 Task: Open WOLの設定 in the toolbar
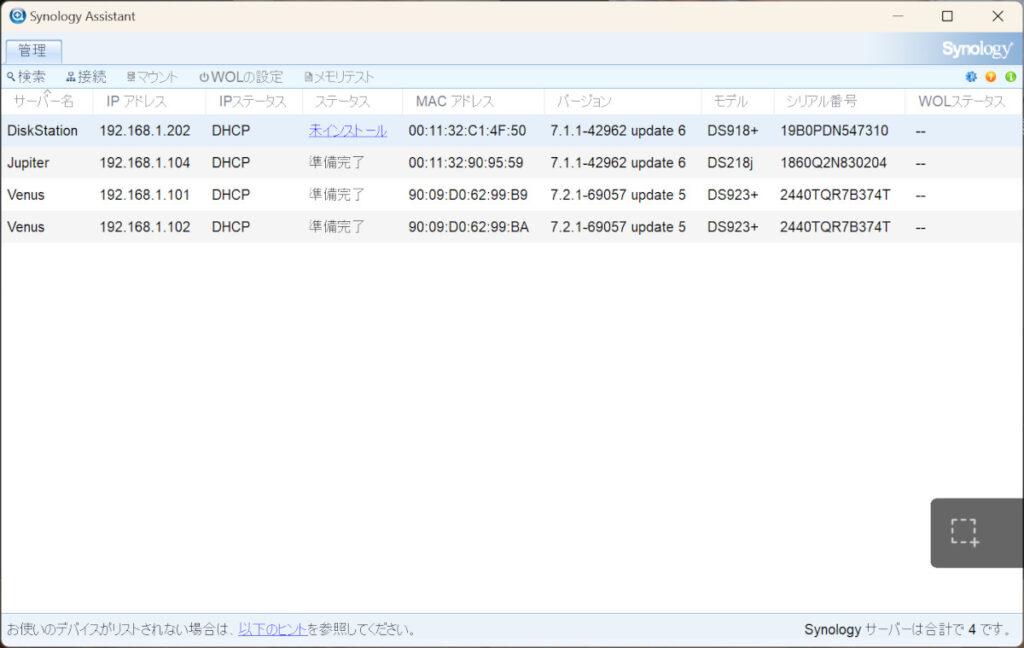click(x=241, y=76)
